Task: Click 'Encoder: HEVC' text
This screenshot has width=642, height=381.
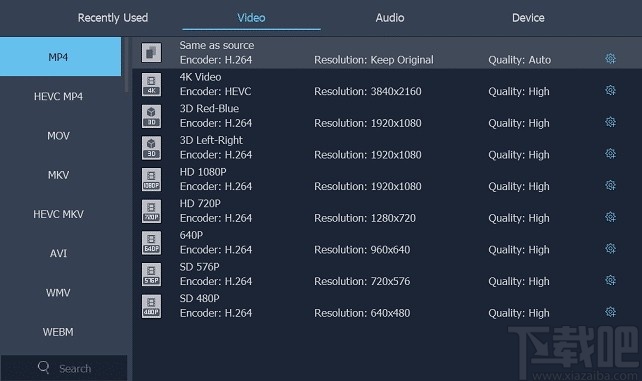Action: coord(215,91)
